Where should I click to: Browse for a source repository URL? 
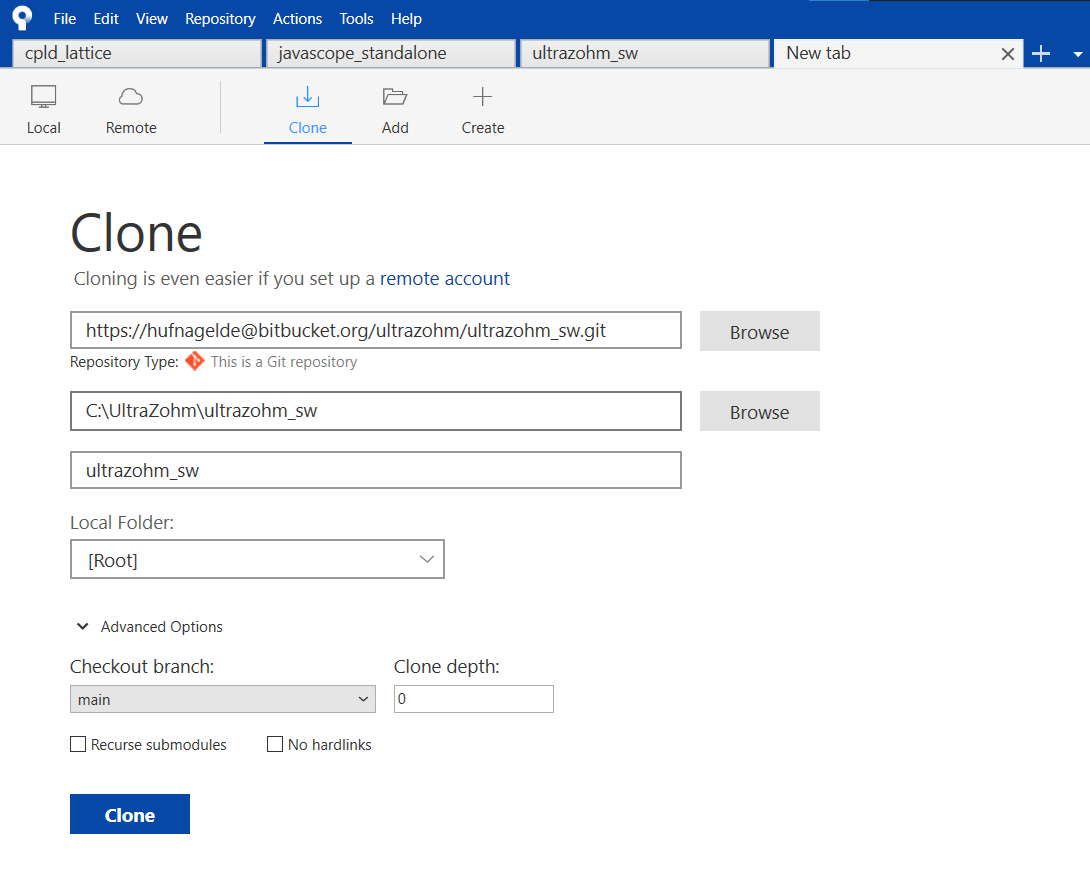(x=759, y=330)
